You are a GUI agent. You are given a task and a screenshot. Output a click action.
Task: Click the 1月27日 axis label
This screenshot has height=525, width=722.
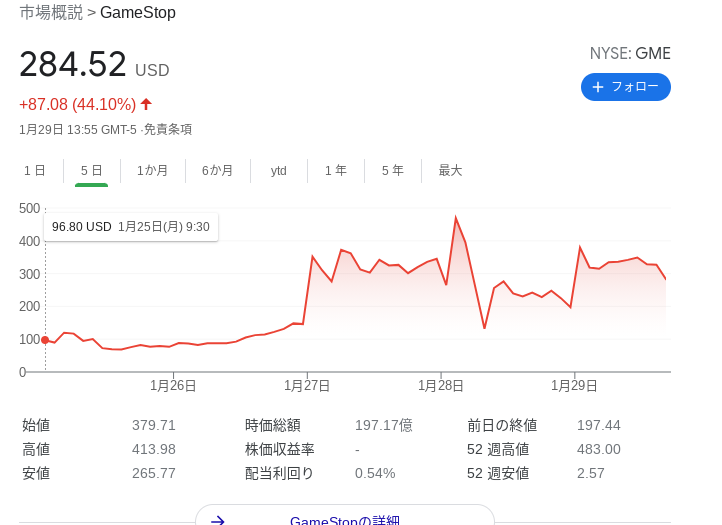tap(307, 385)
